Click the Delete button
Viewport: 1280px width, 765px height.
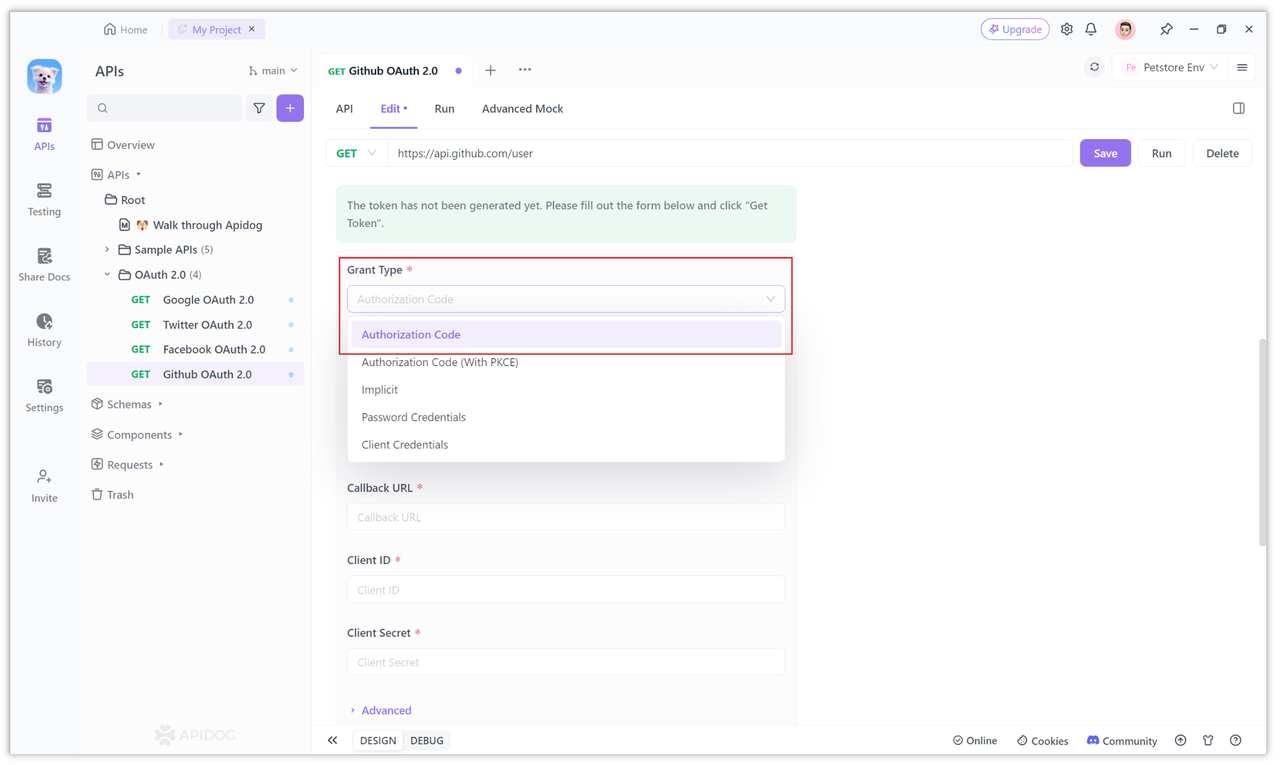click(x=1222, y=153)
